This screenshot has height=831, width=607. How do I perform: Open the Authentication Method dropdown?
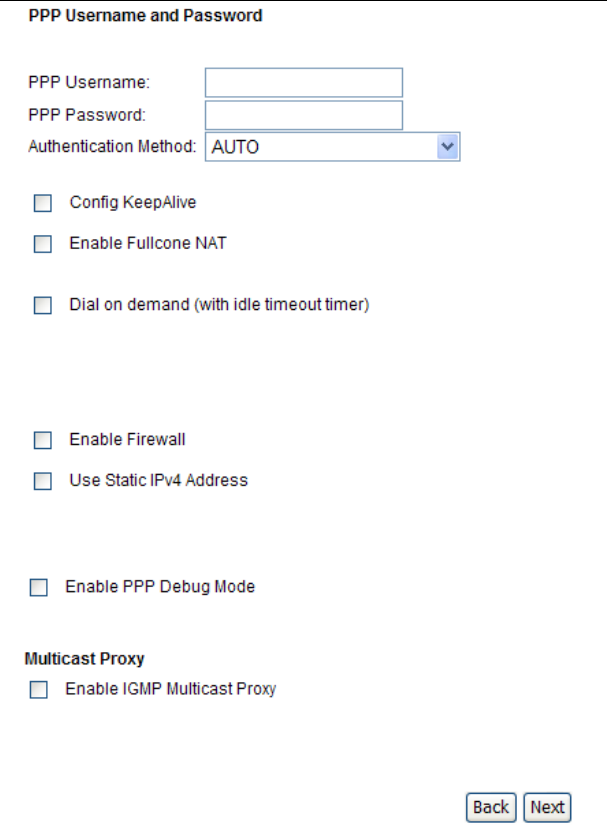tap(332, 147)
